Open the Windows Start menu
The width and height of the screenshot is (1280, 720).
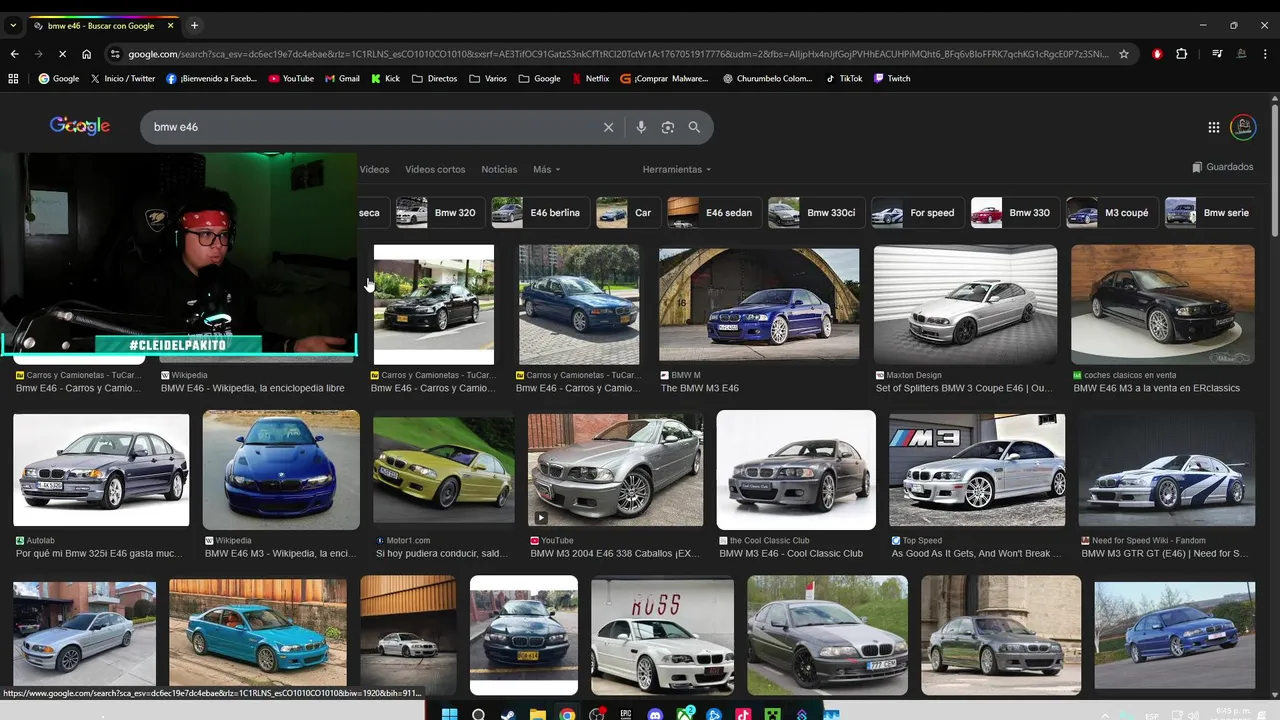(450, 714)
